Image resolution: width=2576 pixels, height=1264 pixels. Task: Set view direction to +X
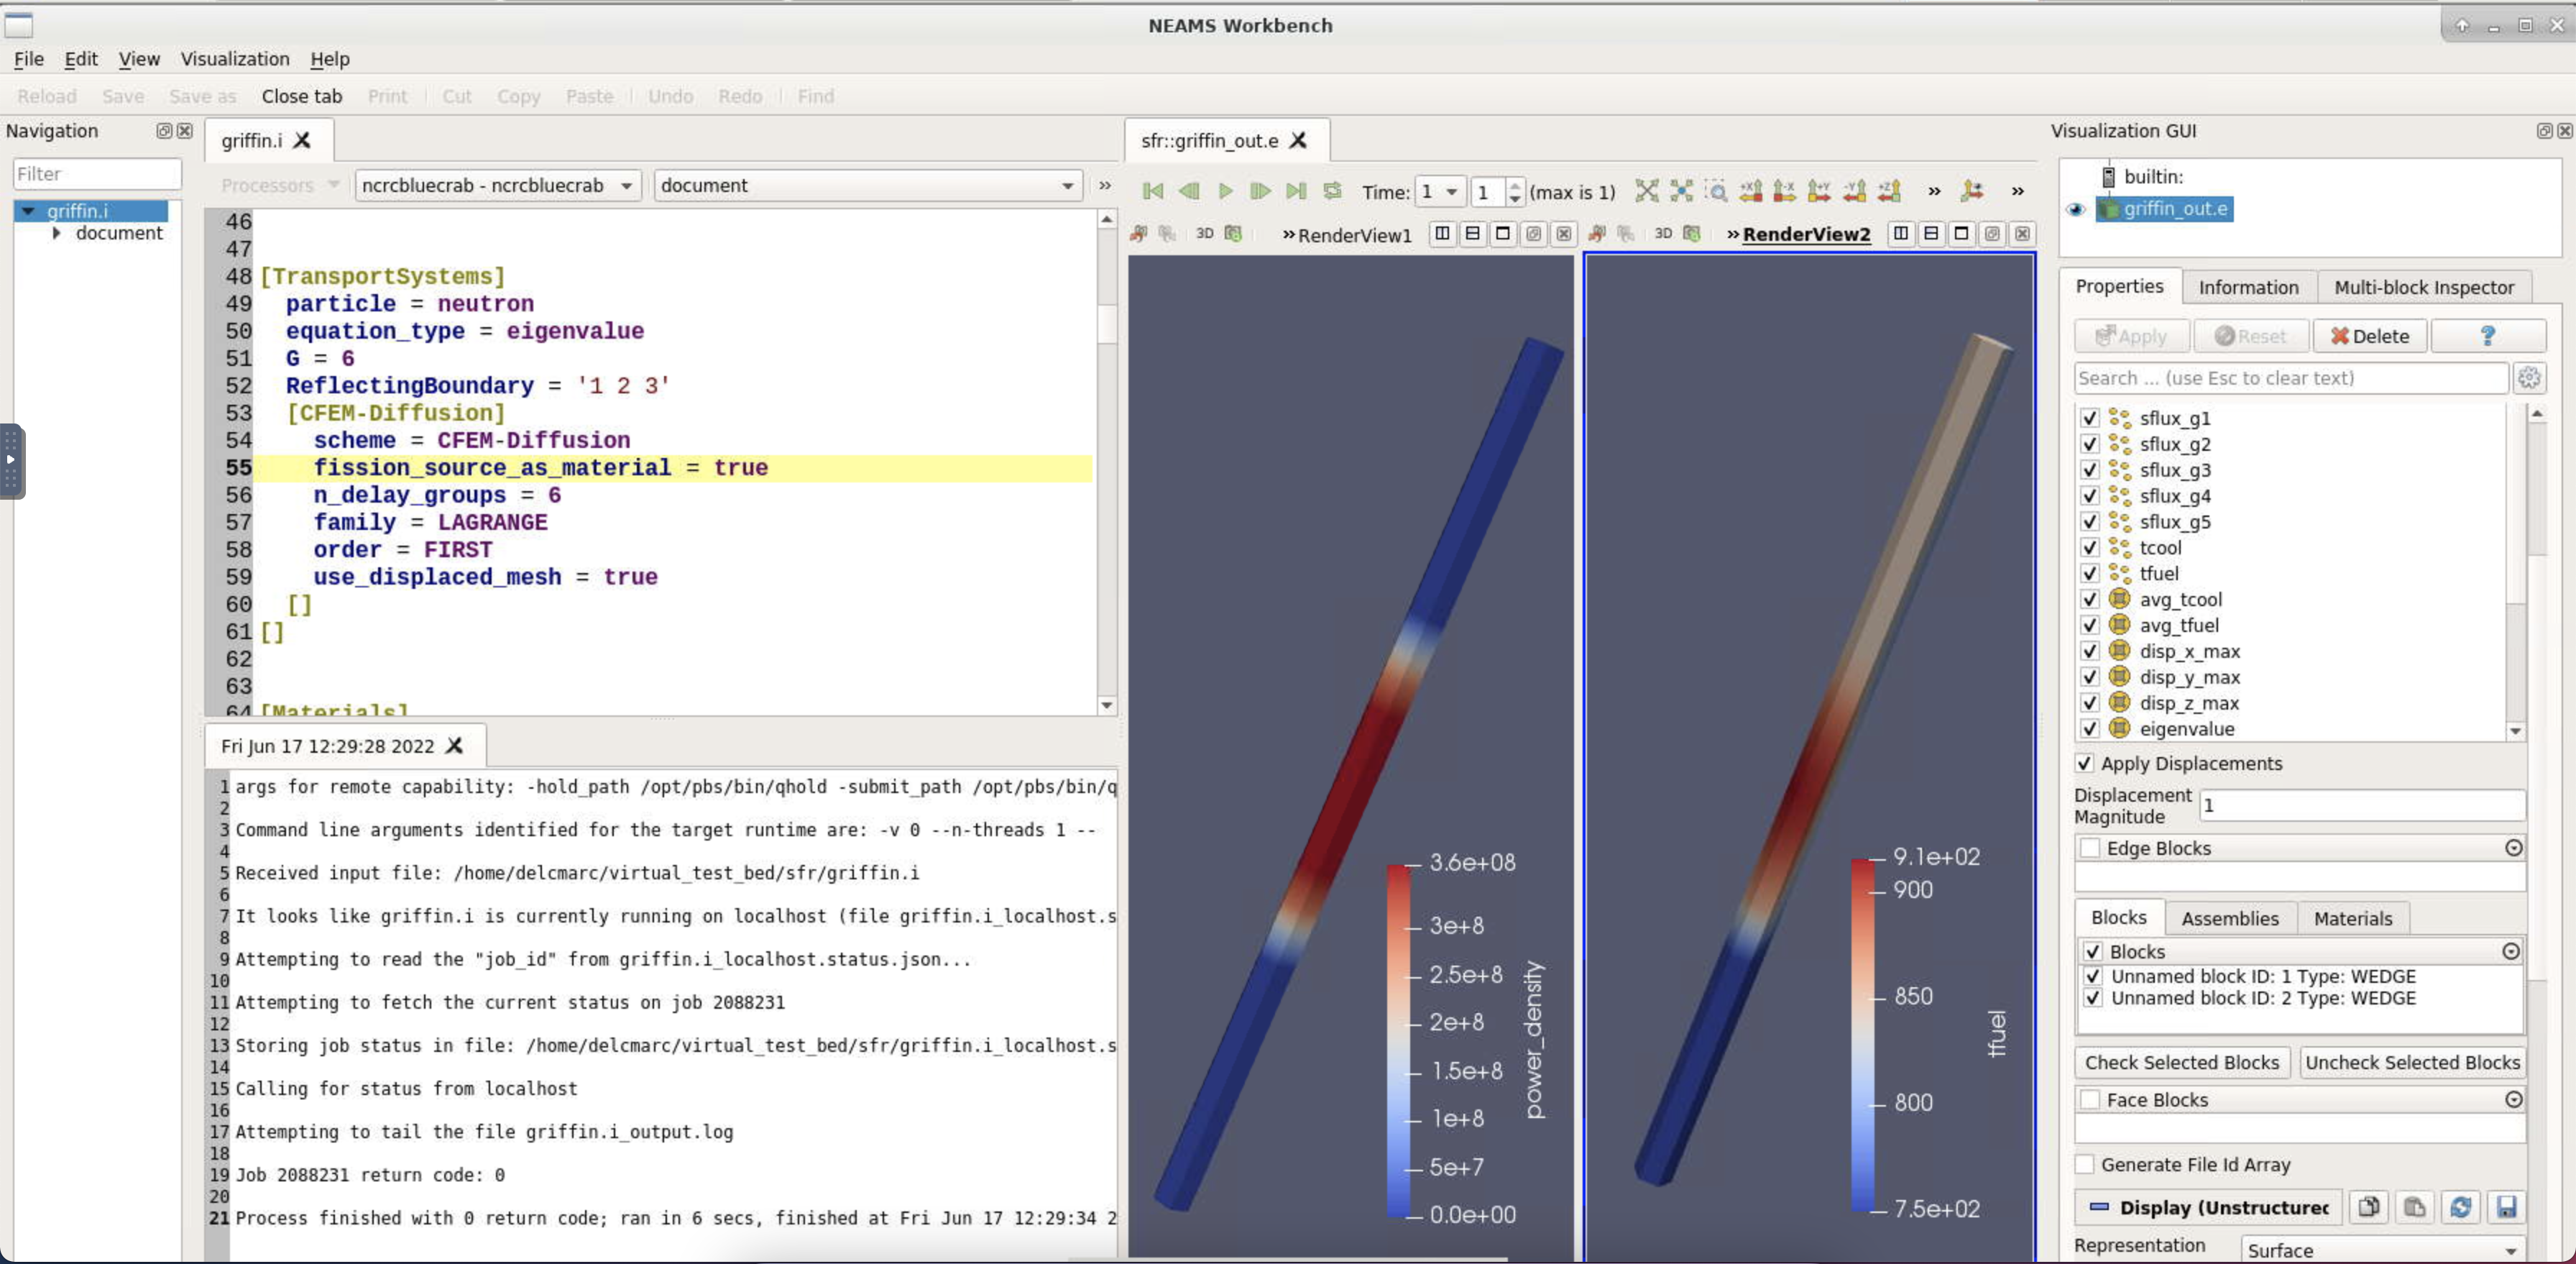coord(1750,191)
